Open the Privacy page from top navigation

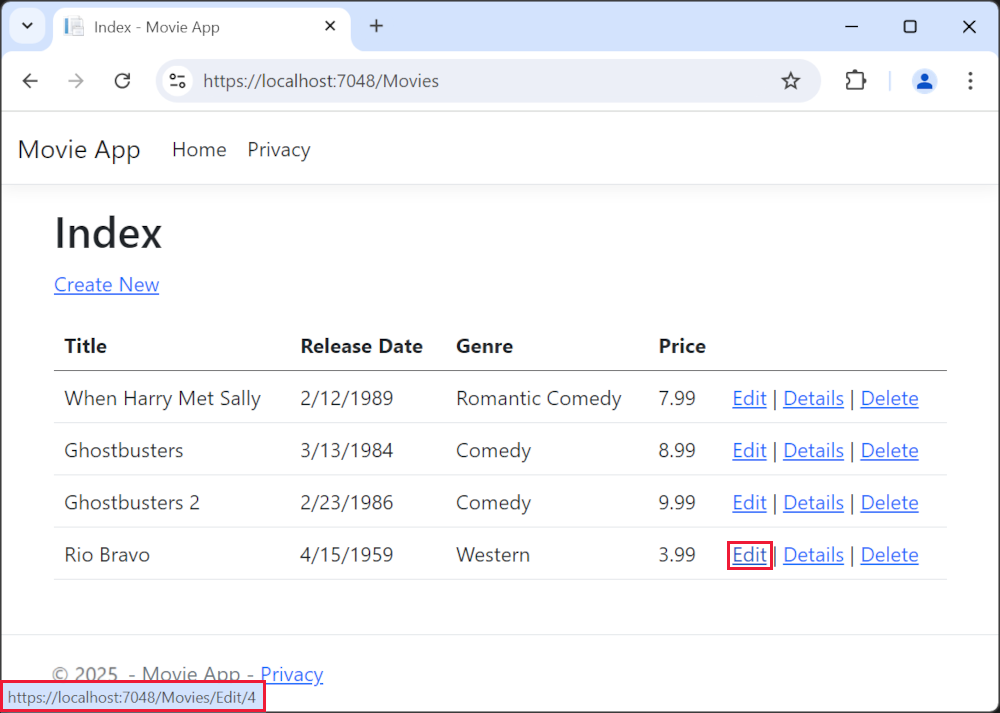(x=278, y=149)
